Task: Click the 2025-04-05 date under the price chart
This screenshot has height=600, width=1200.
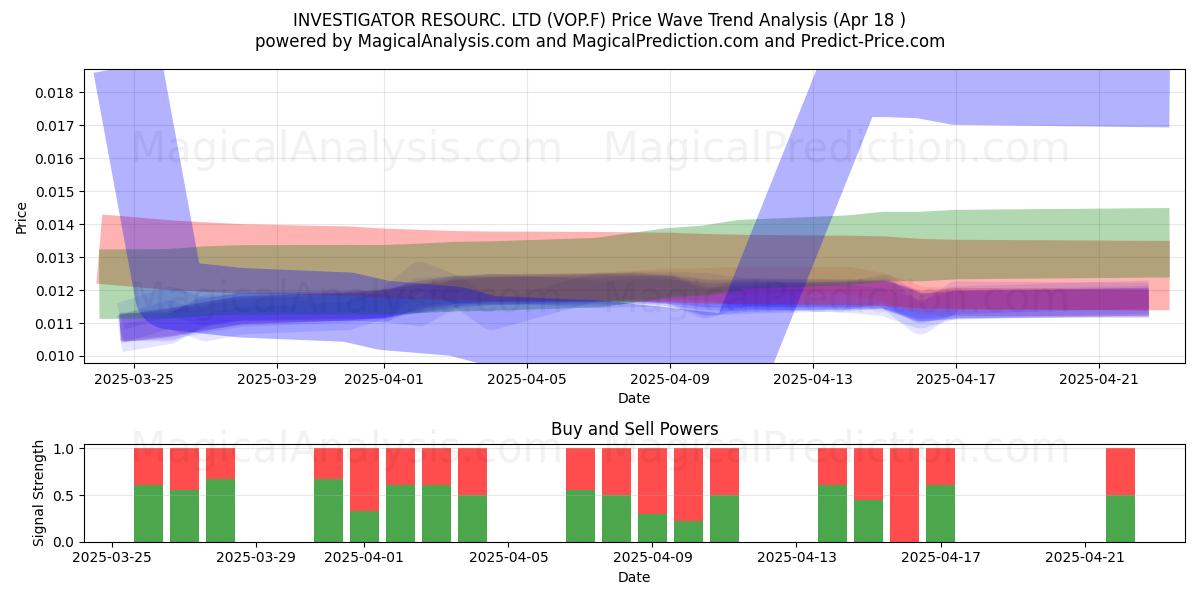Action: (527, 380)
